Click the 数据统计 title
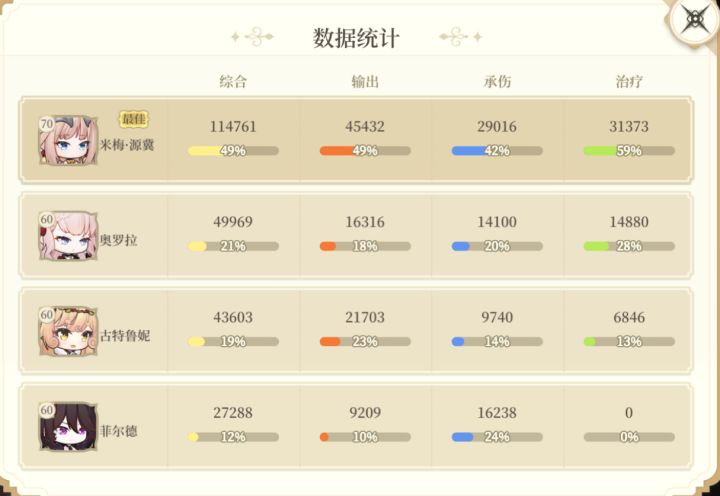The width and height of the screenshot is (720, 496). [356, 38]
